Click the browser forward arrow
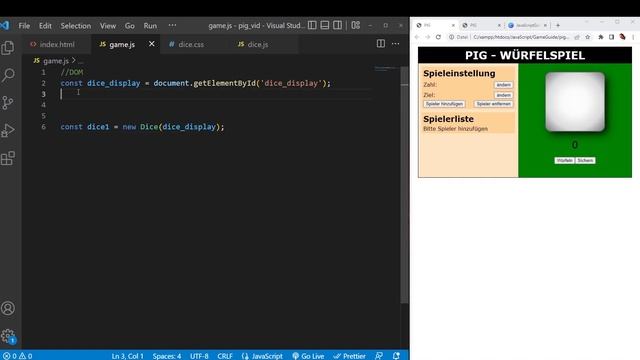 (x=427, y=37)
